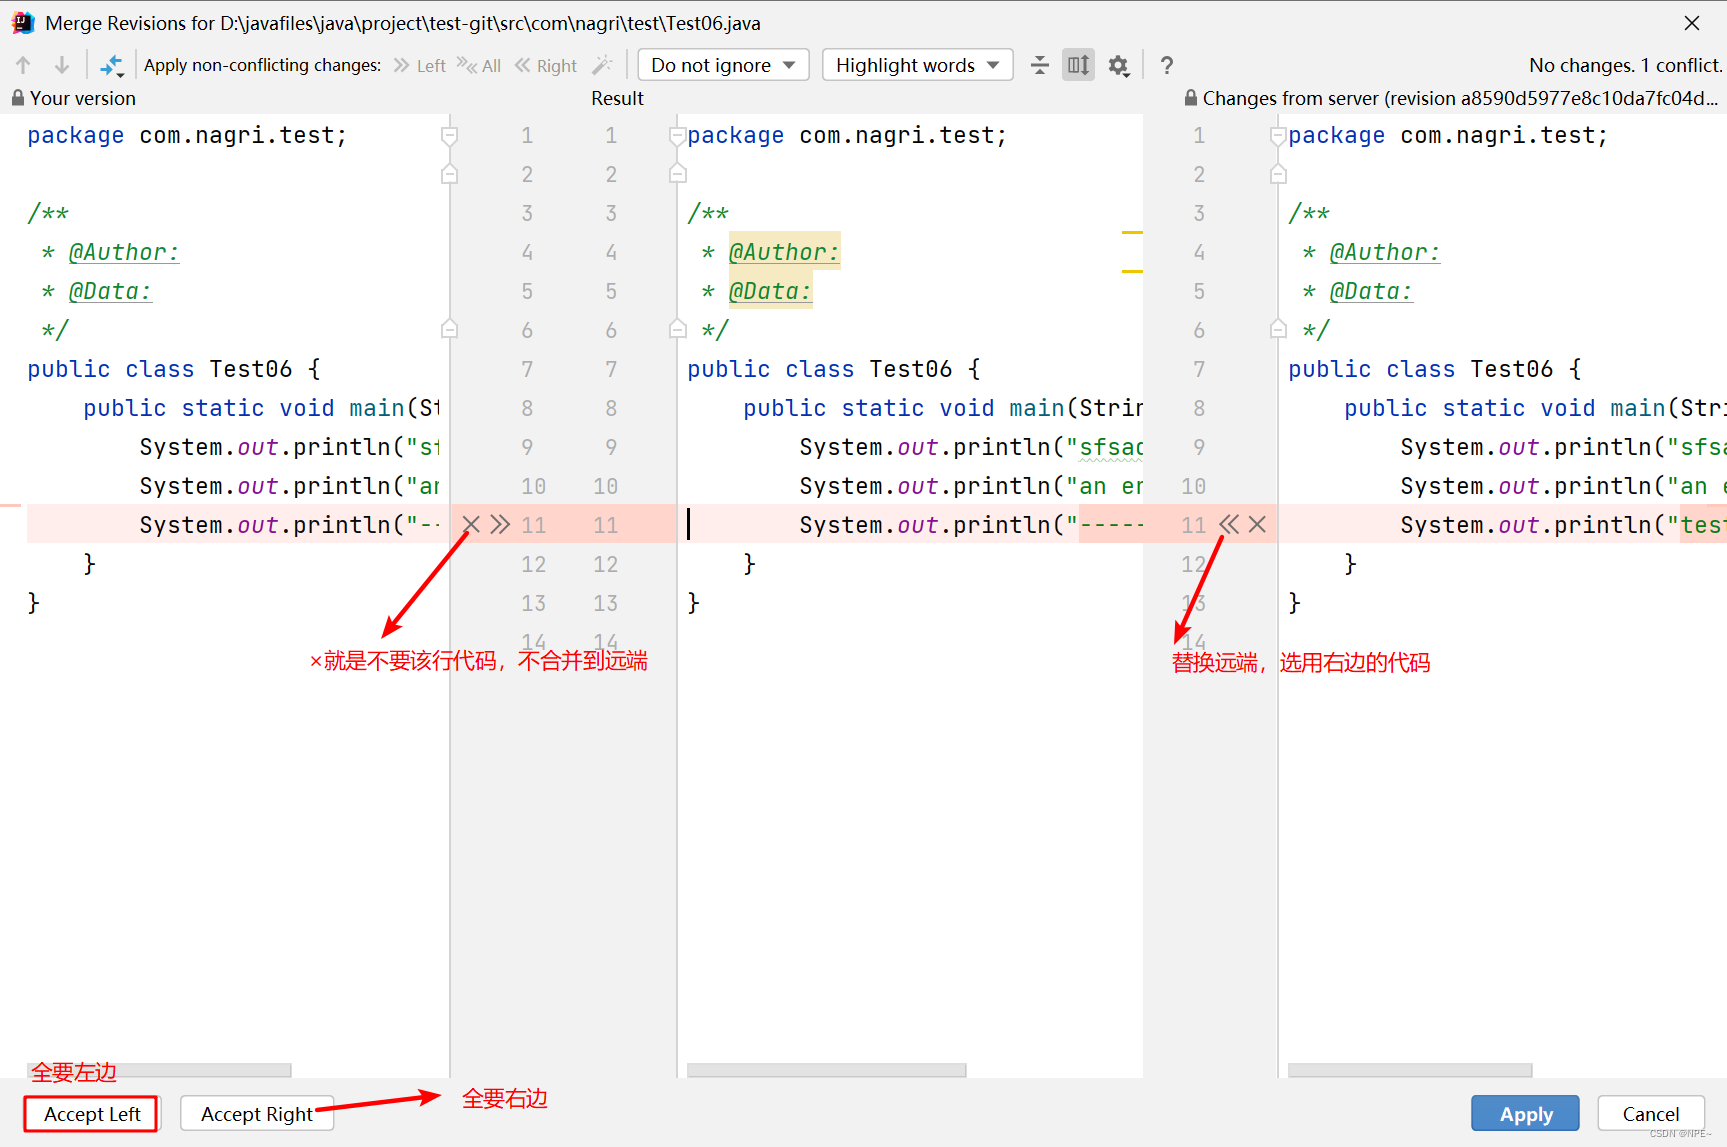Screen dimensions: 1727x1147
Task: Click the 'Result' pane header label
Action: 617,98
